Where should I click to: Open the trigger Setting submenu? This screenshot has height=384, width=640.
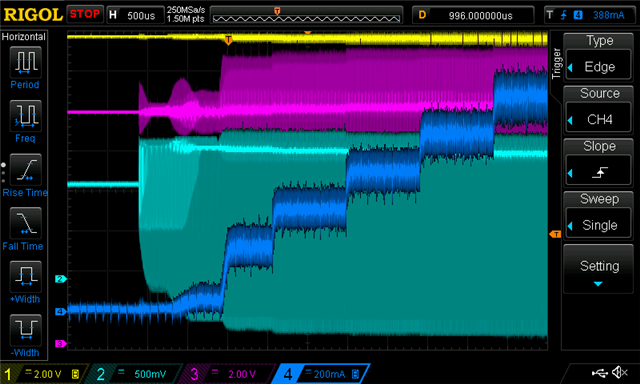coord(598,269)
